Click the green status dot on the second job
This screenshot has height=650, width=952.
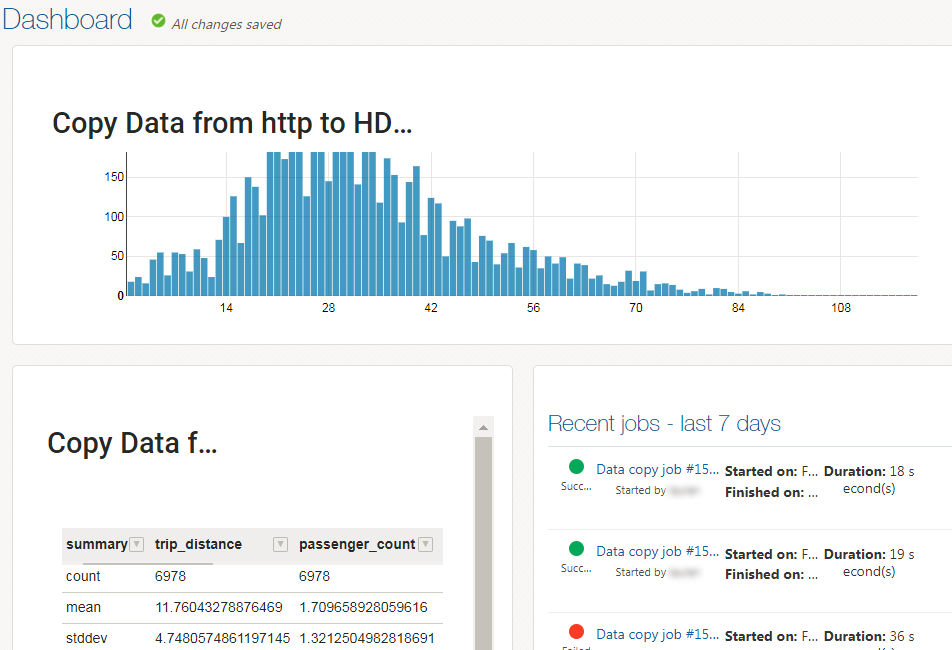tap(575, 549)
